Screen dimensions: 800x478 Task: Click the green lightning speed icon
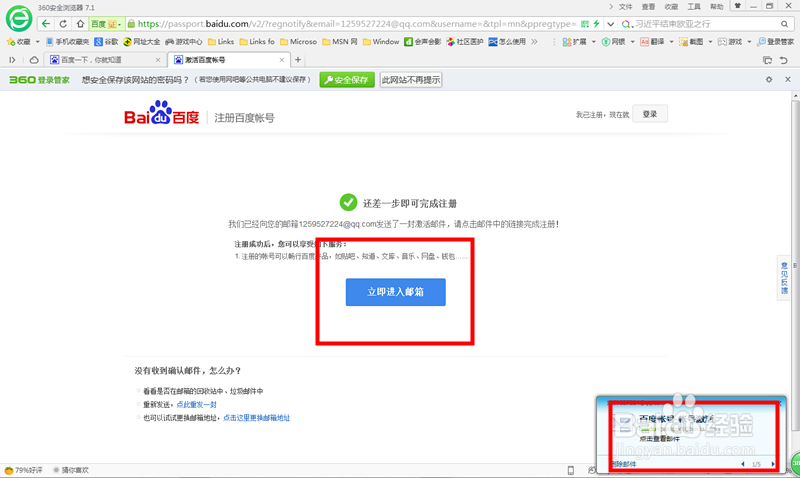tap(596, 24)
